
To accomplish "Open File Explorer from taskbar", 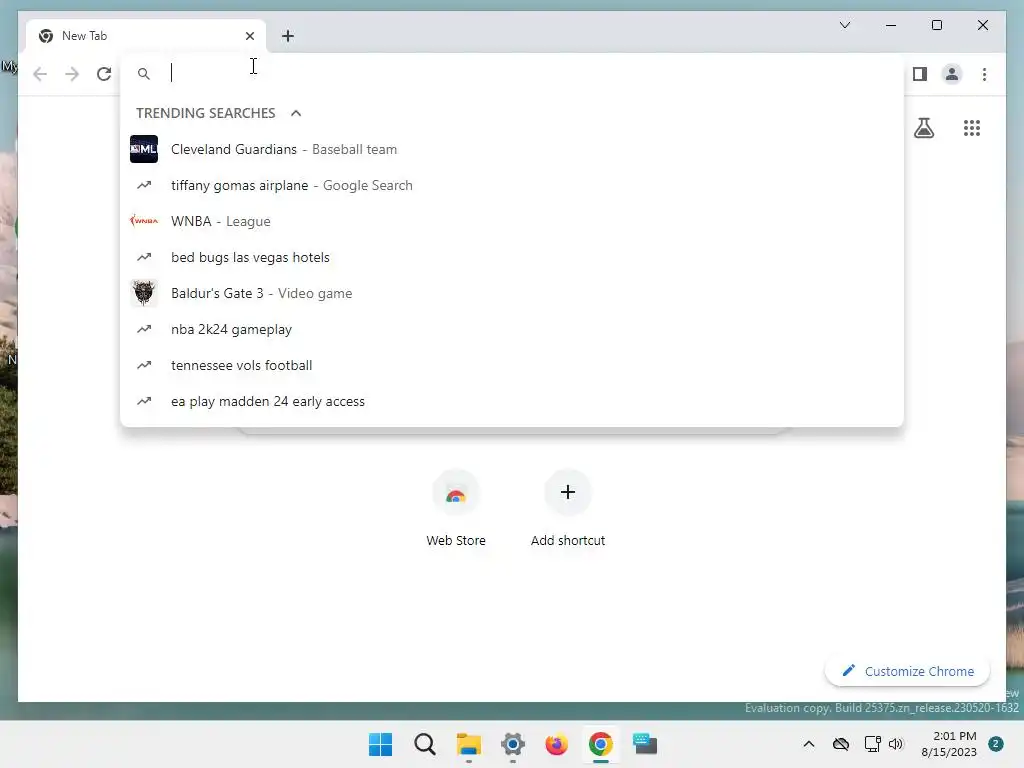I will pos(468,744).
